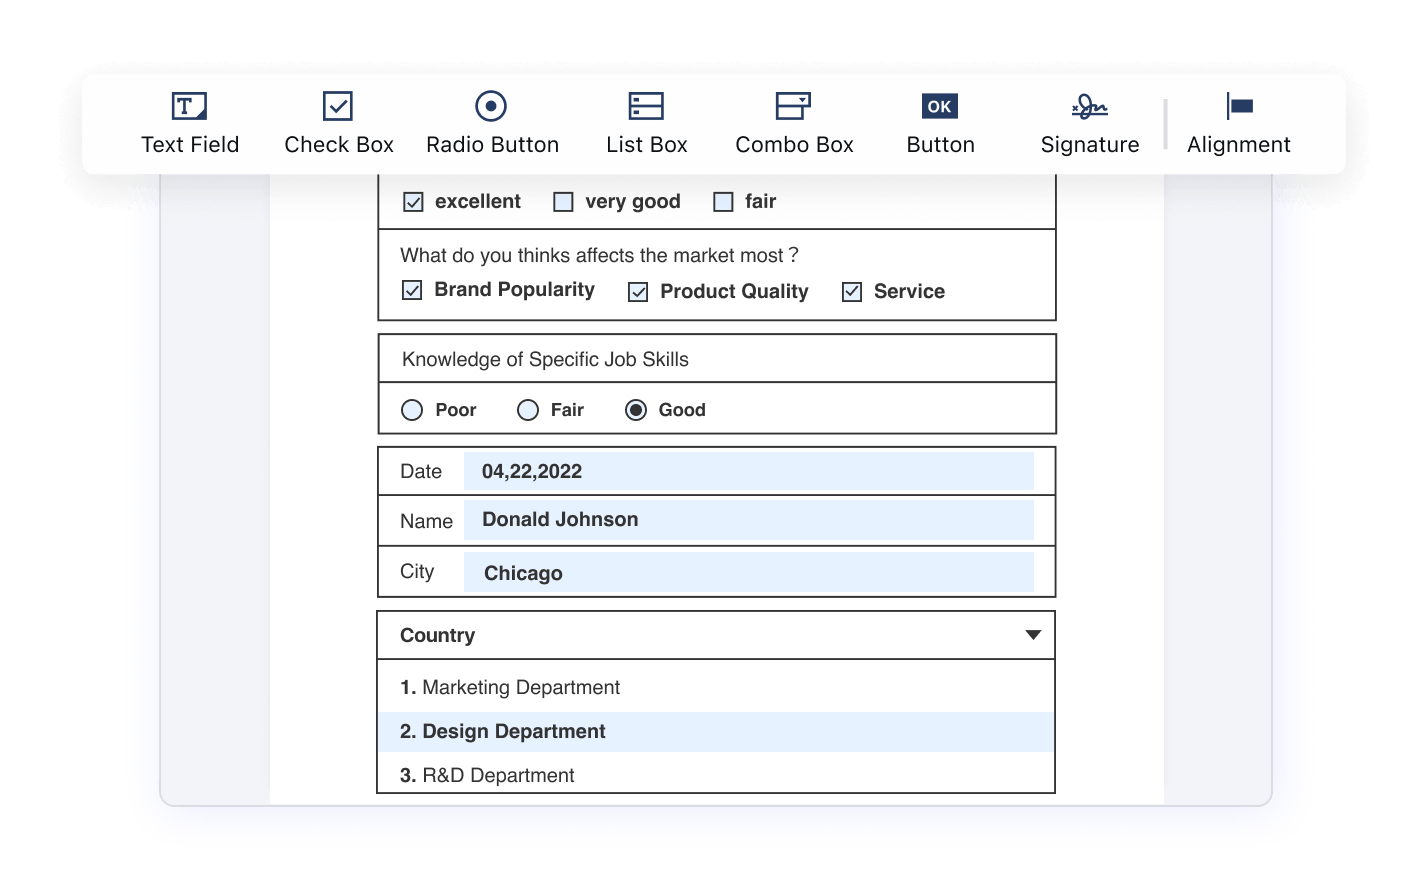Select the Fair radio button
Screen dimensions: 1428x880
pos(528,410)
